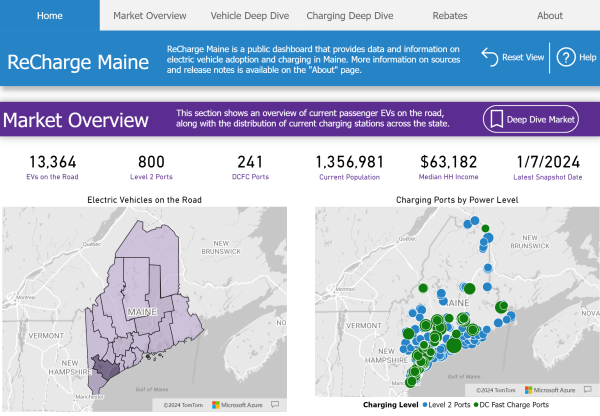Click the Deep Dive Market button
The height and width of the screenshot is (416, 600).
(531, 119)
